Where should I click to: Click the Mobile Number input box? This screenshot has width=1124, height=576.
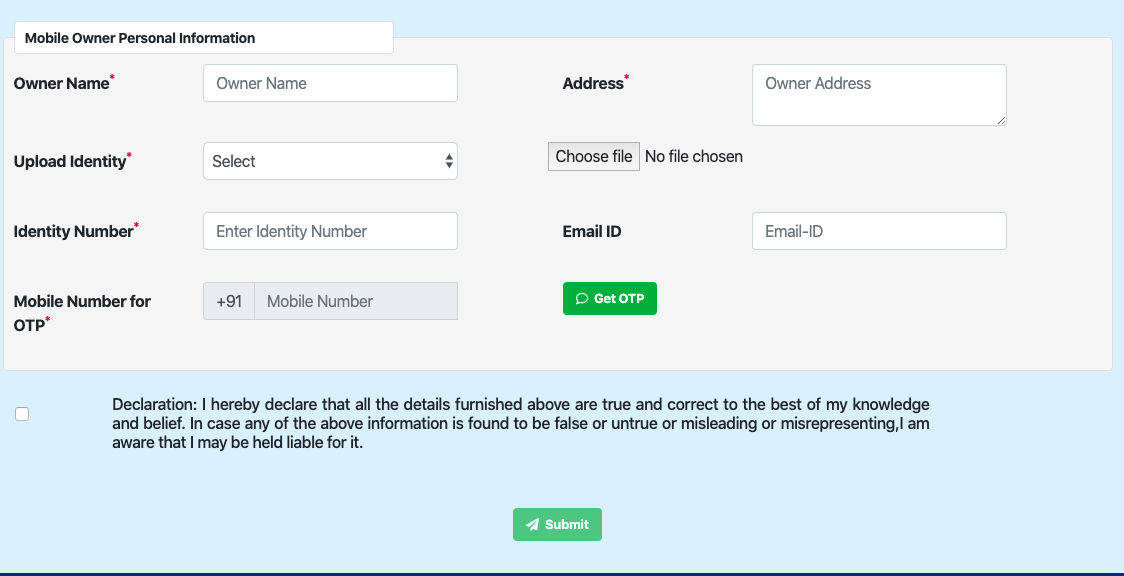356,301
